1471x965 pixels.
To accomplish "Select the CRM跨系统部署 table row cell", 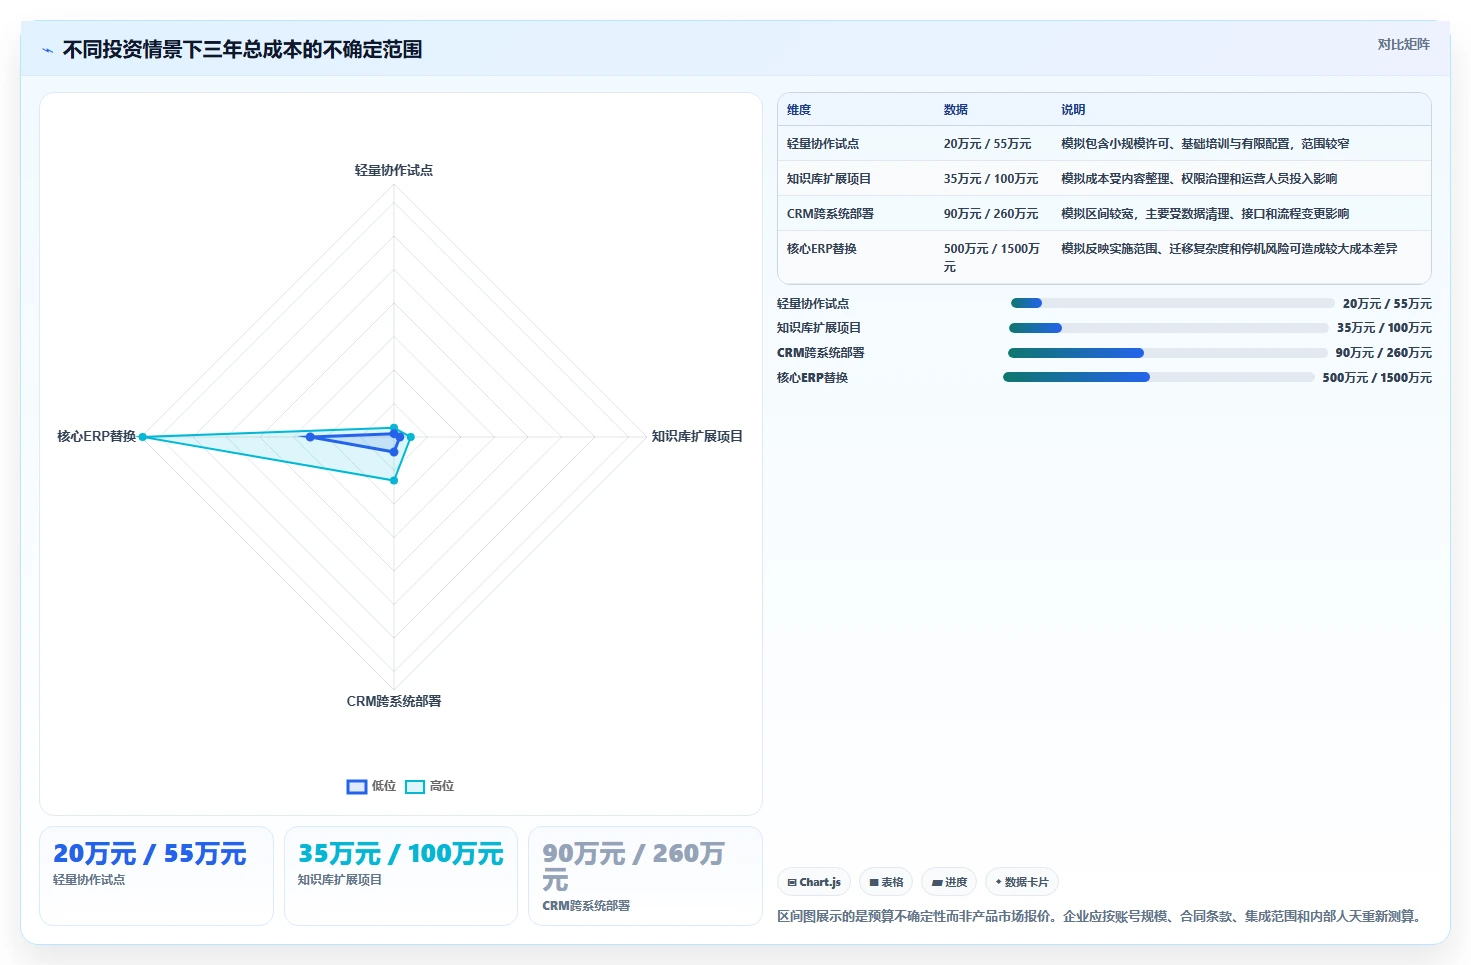I will [831, 214].
